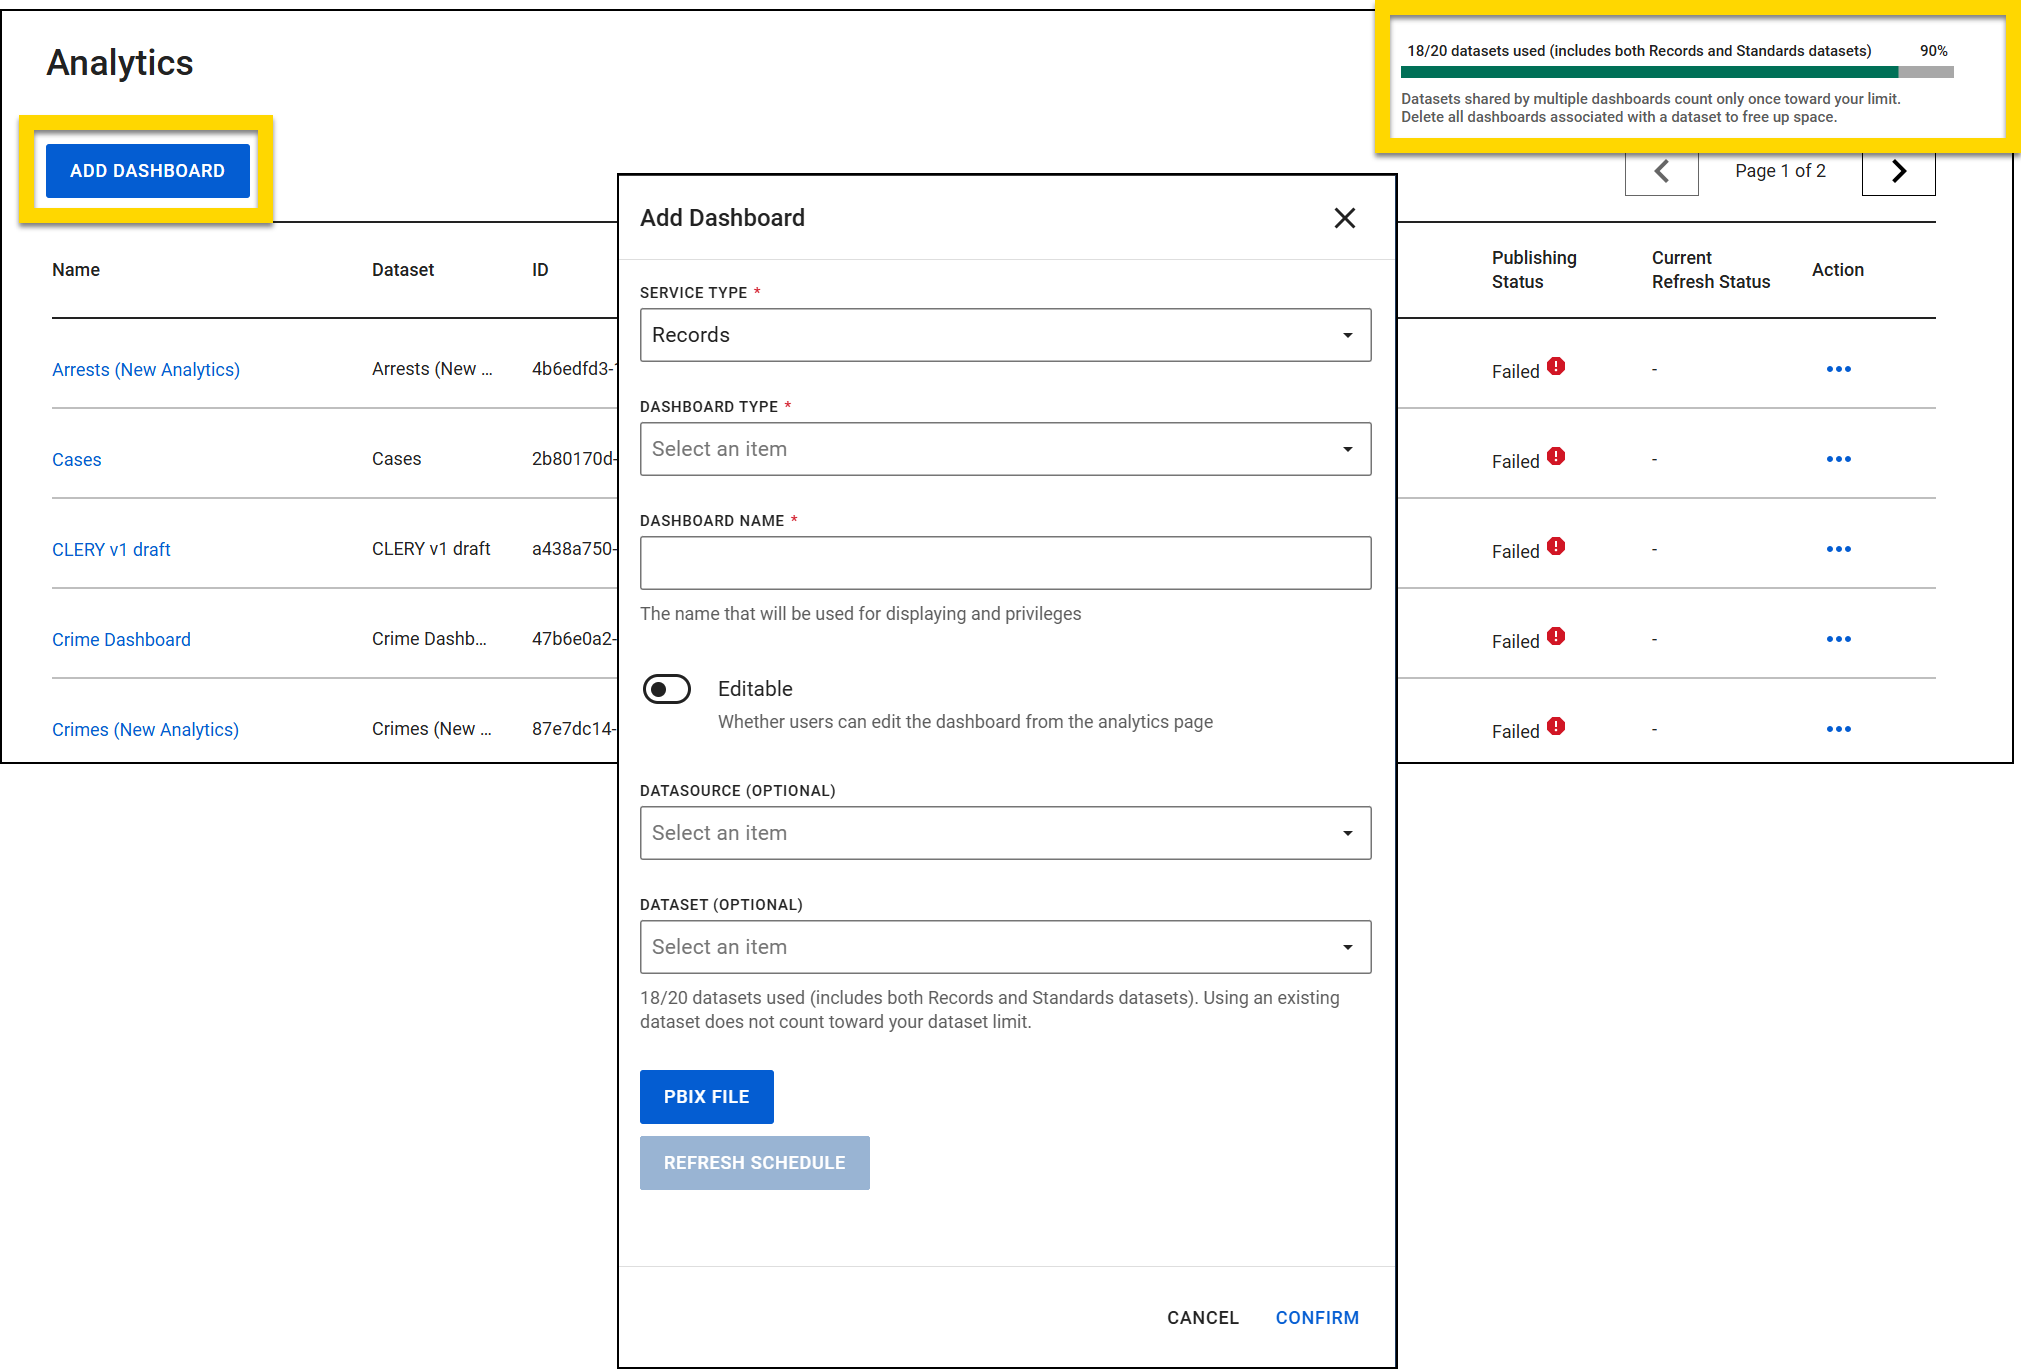The image size is (2021, 1369).
Task: Open the action menu for Crimes (New Analytics)
Action: pyautogui.click(x=1838, y=729)
